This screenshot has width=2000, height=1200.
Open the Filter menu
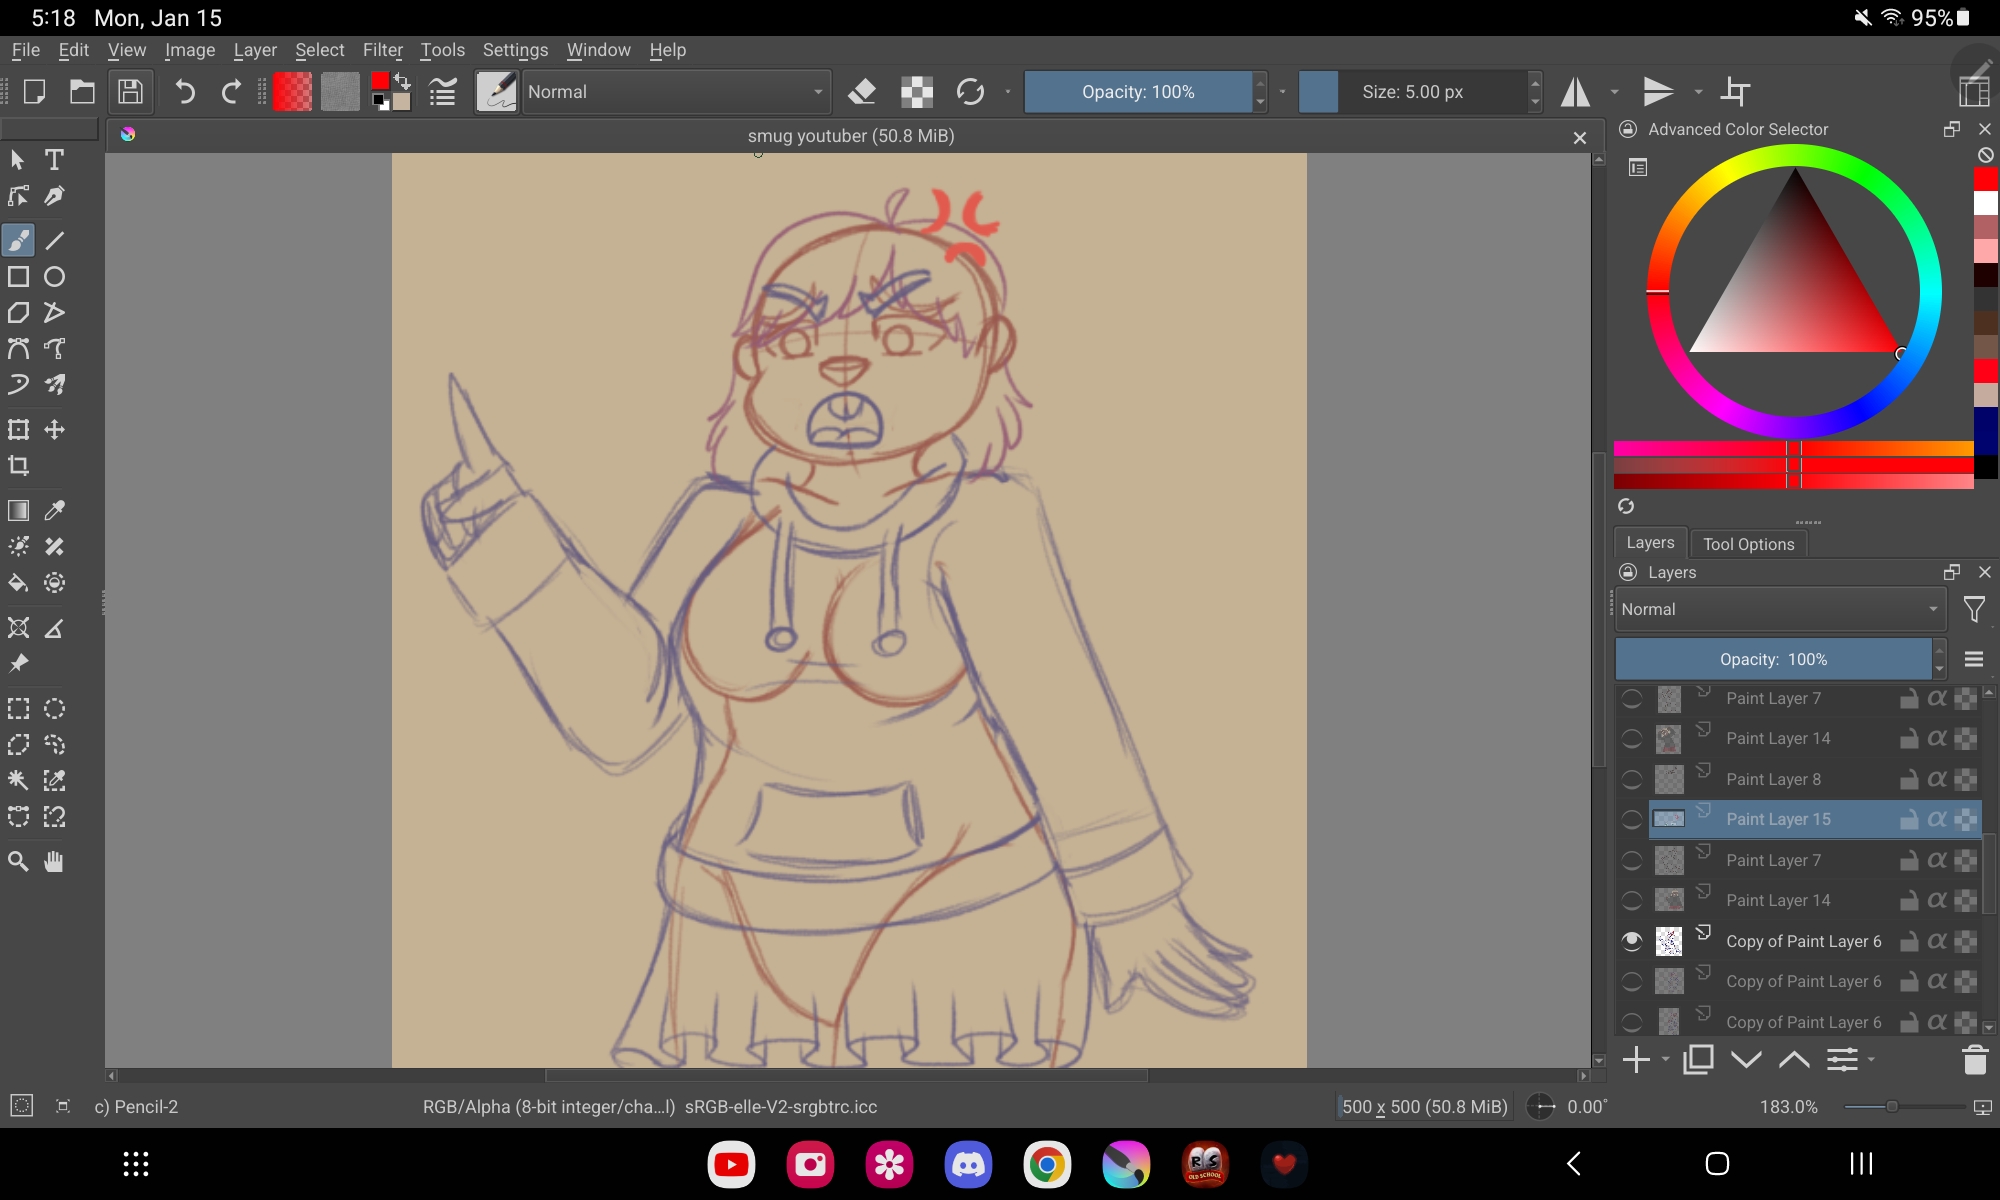382,50
